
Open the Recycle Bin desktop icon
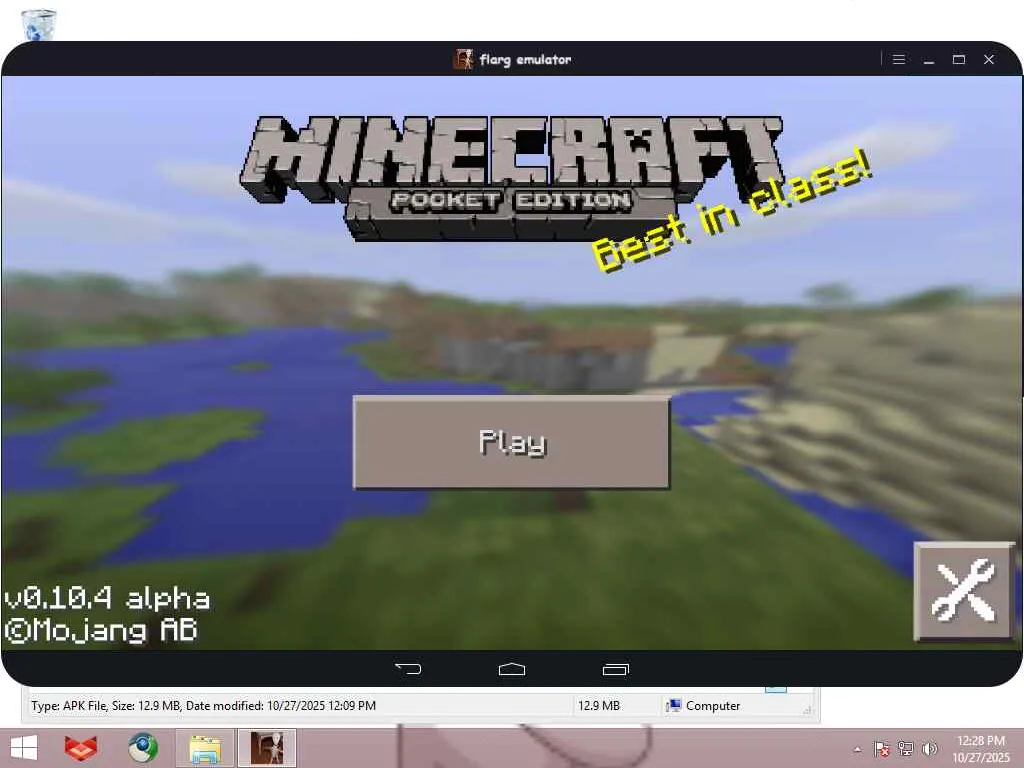(x=39, y=24)
